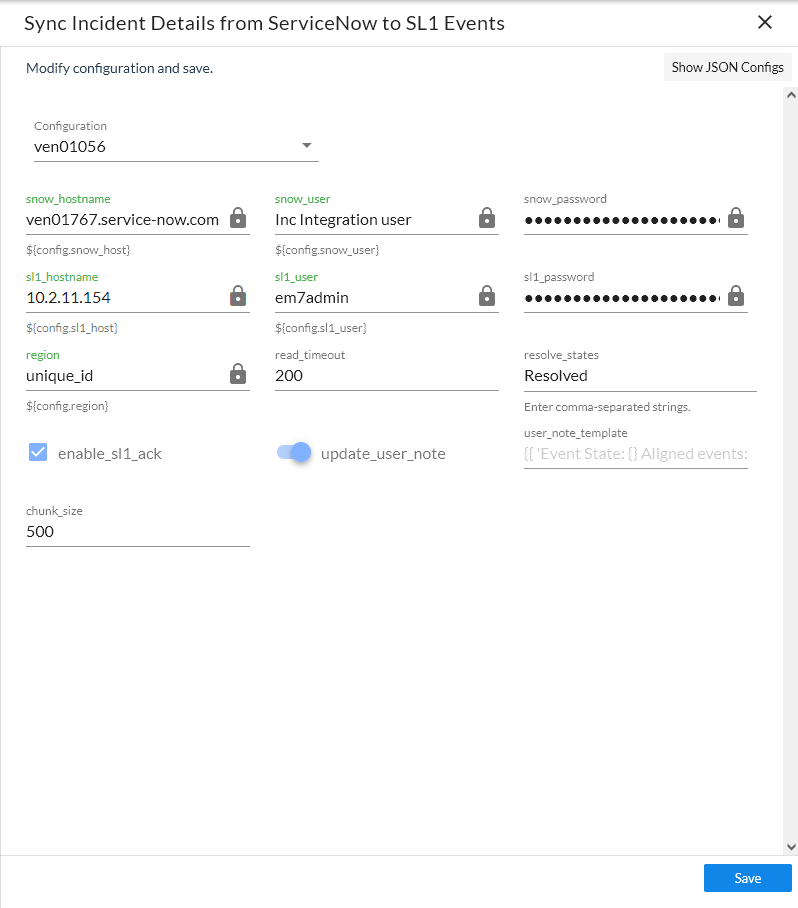Uncheck the enable_sl1_ack checkbox
This screenshot has width=798, height=908.
pos(38,453)
